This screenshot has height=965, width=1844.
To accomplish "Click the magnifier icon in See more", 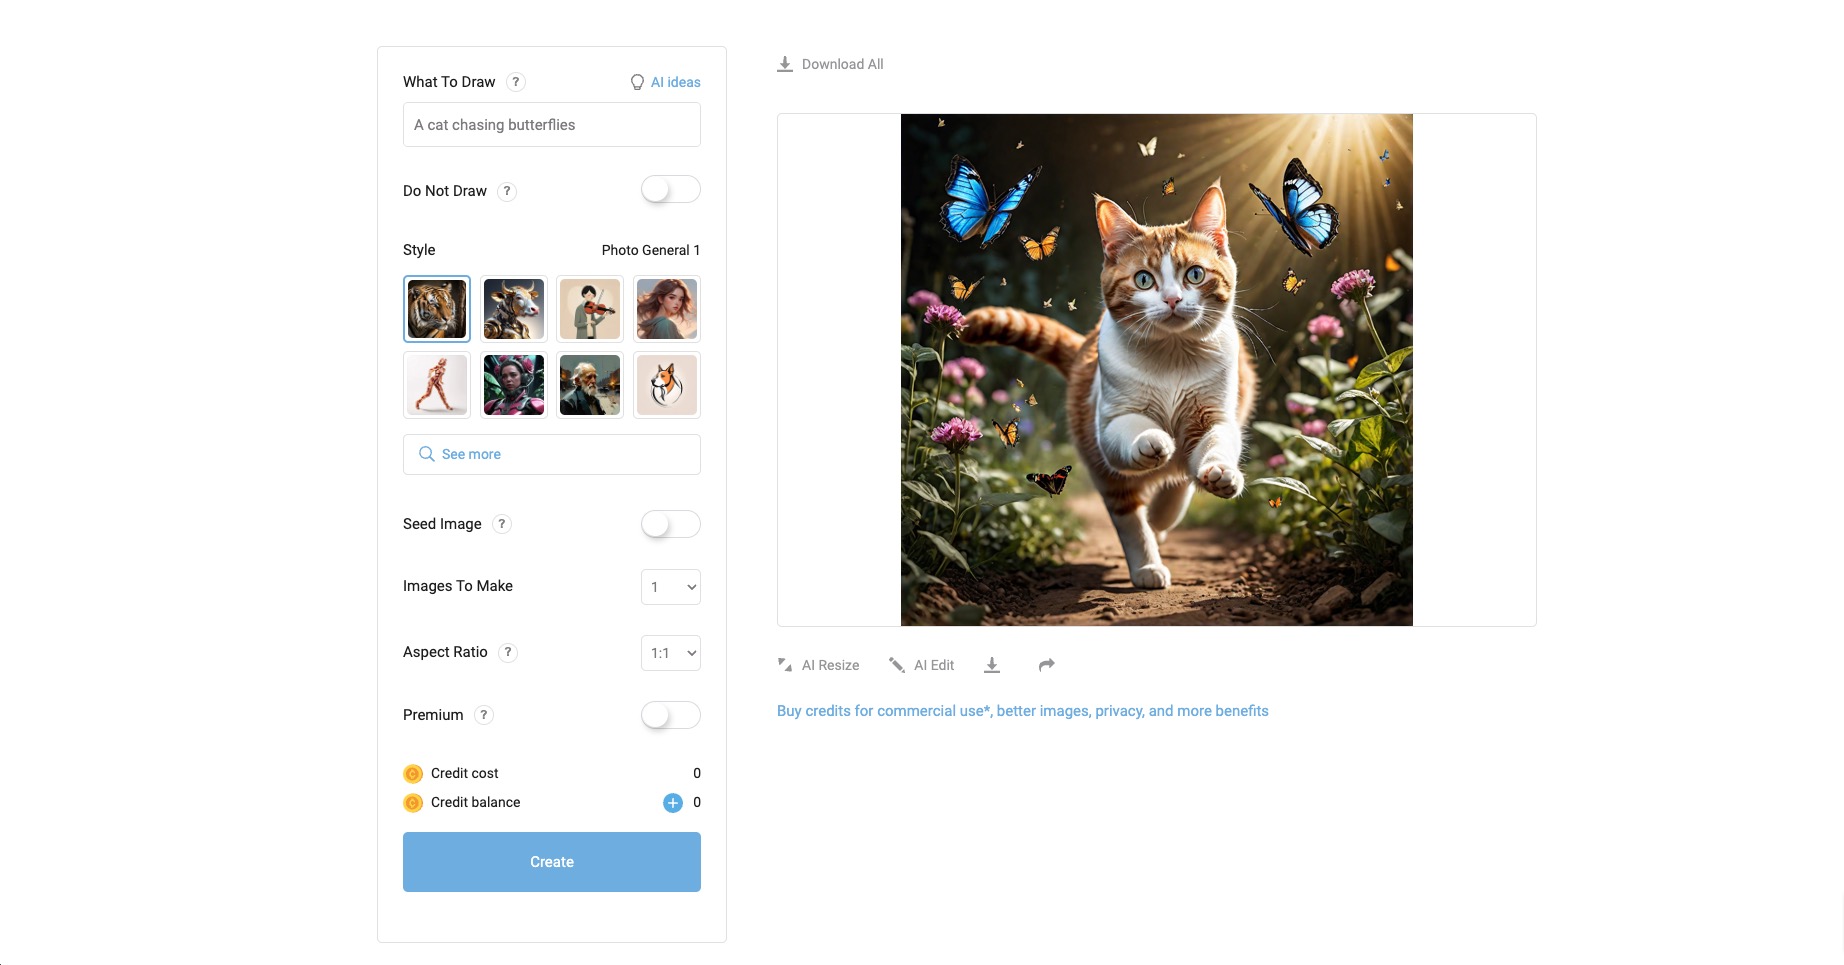I will 427,454.
